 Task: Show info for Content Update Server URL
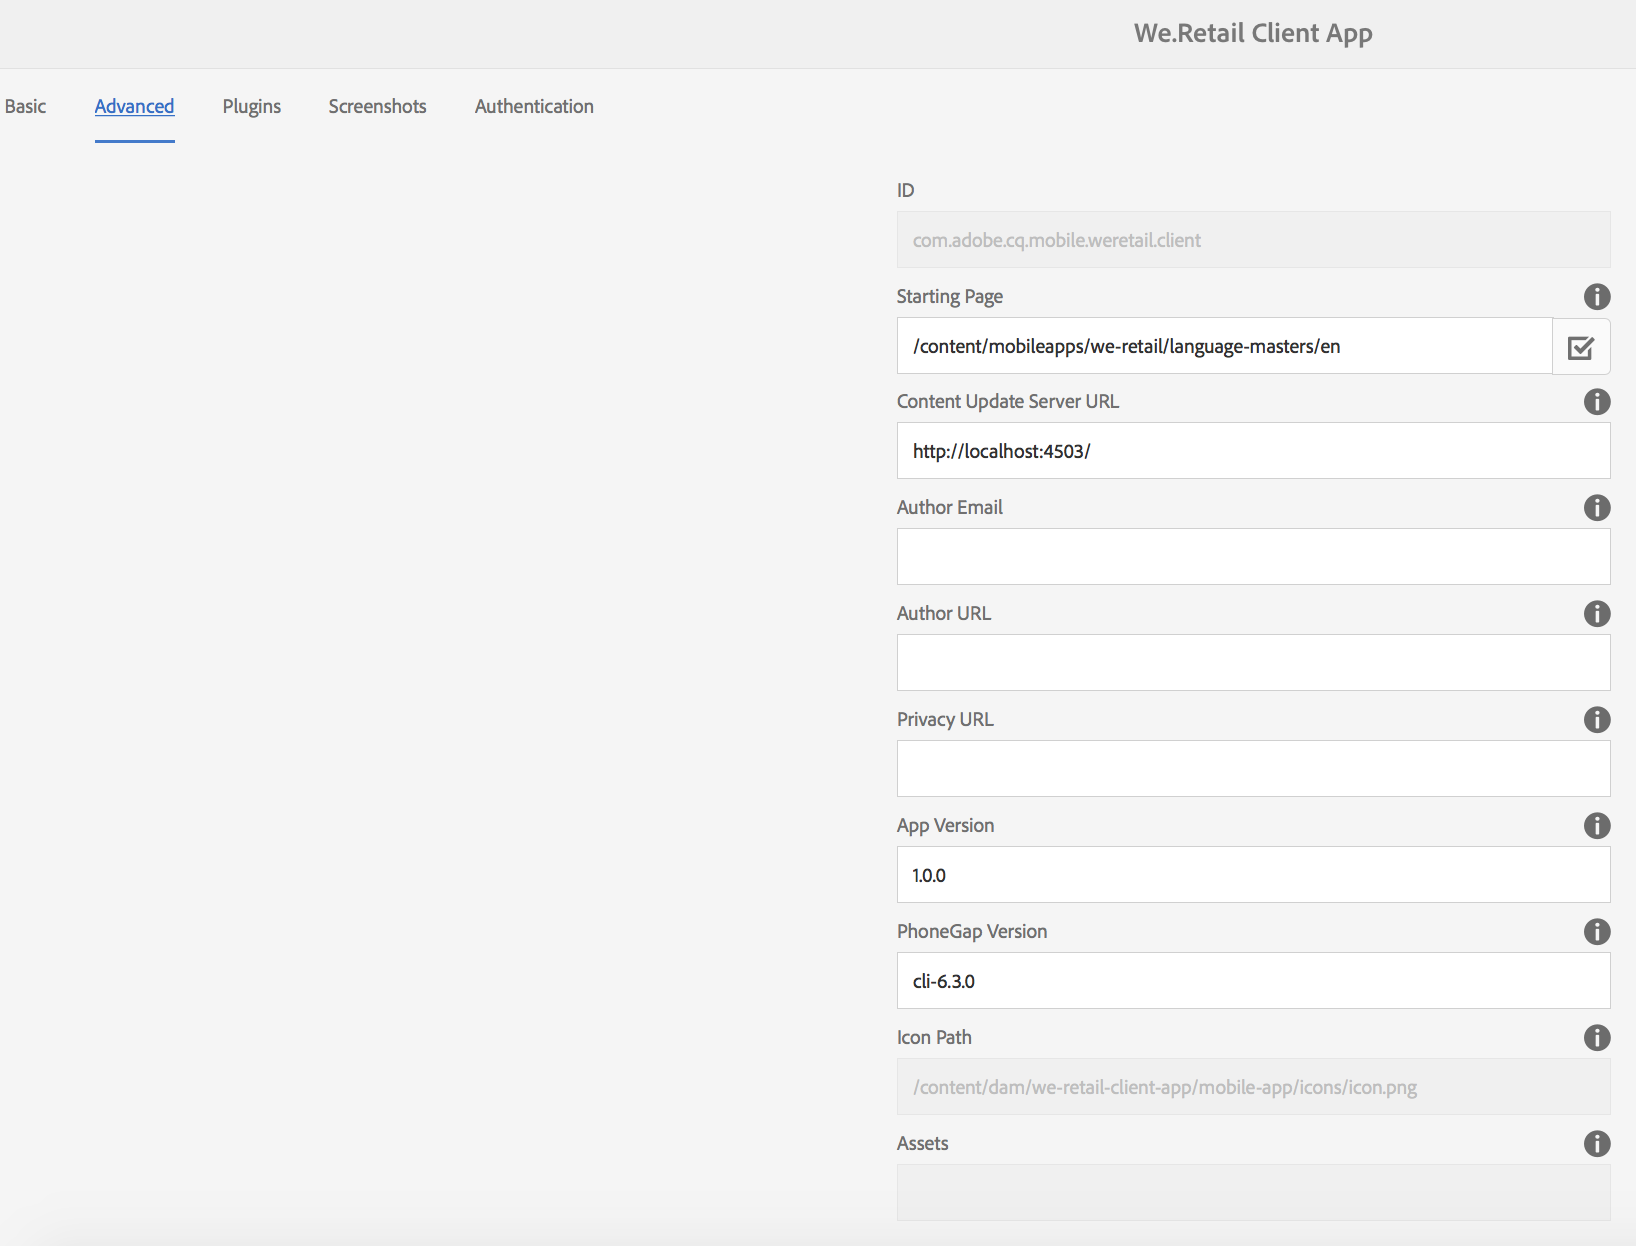1597,401
